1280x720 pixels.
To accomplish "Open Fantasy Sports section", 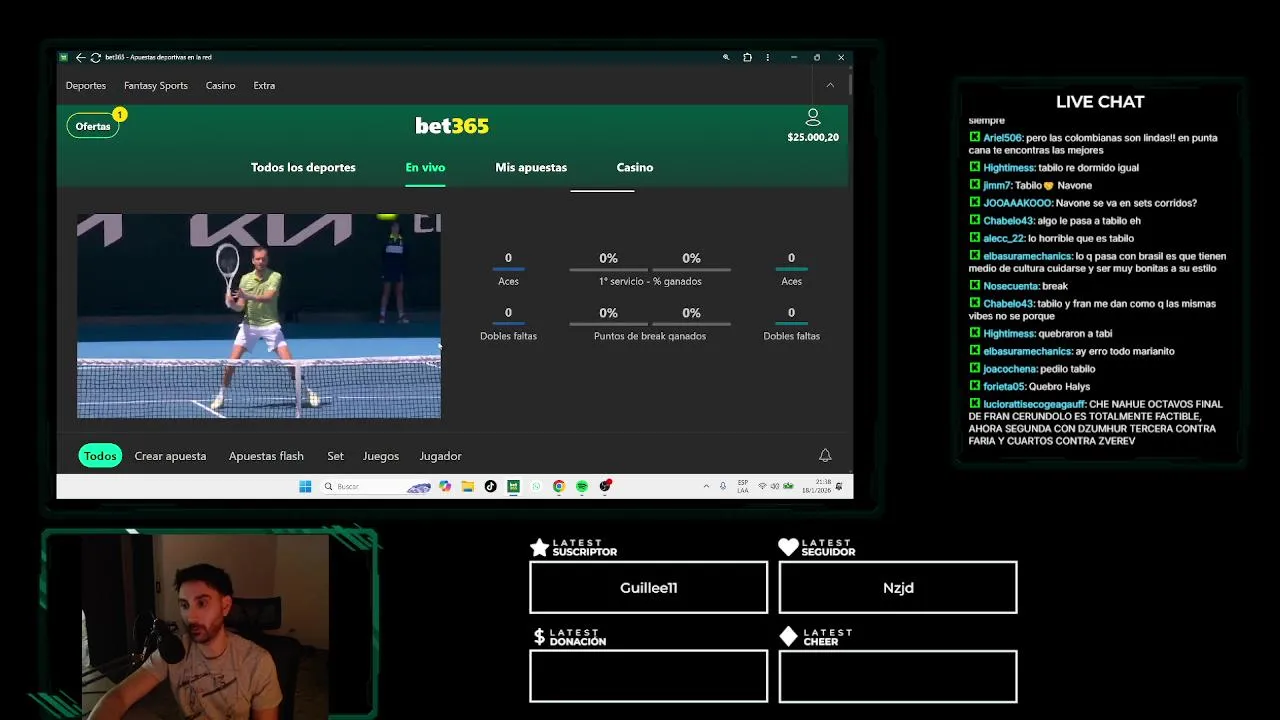I will 156,85.
